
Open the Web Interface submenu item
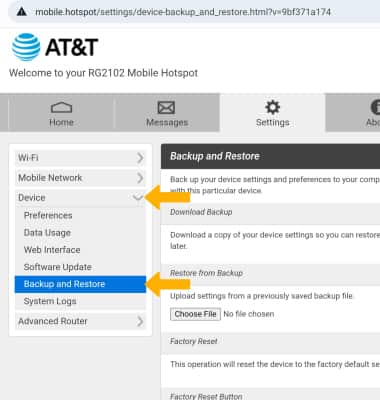pos(52,250)
